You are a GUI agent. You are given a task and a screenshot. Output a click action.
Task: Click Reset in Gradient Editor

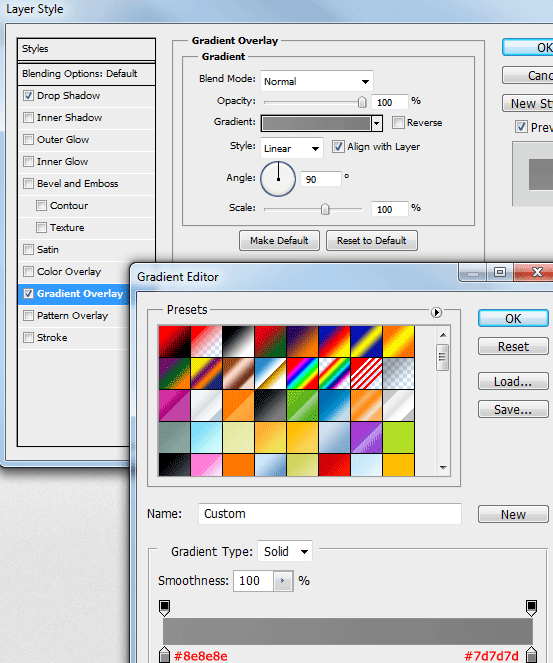[513, 346]
